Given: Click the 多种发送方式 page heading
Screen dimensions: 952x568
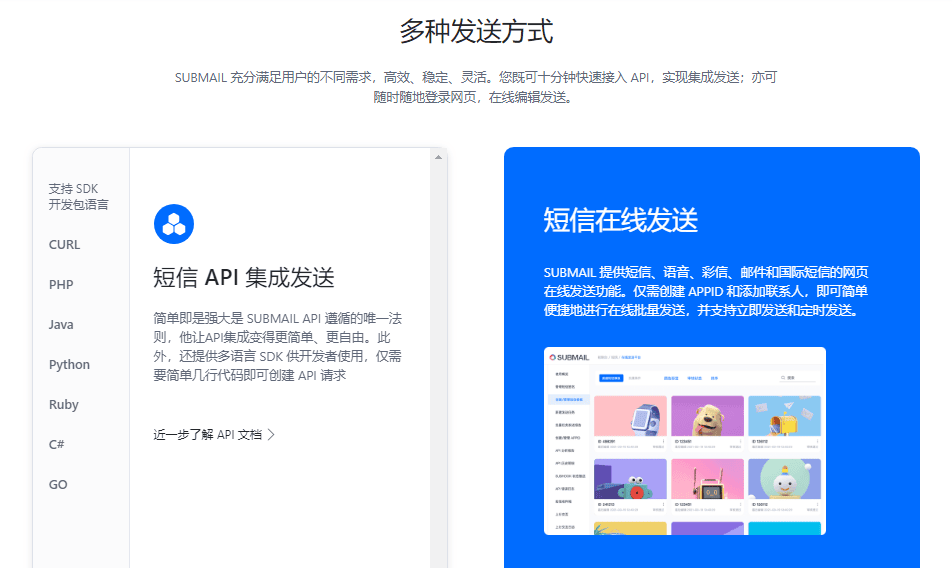Looking at the screenshot, I should [476, 31].
